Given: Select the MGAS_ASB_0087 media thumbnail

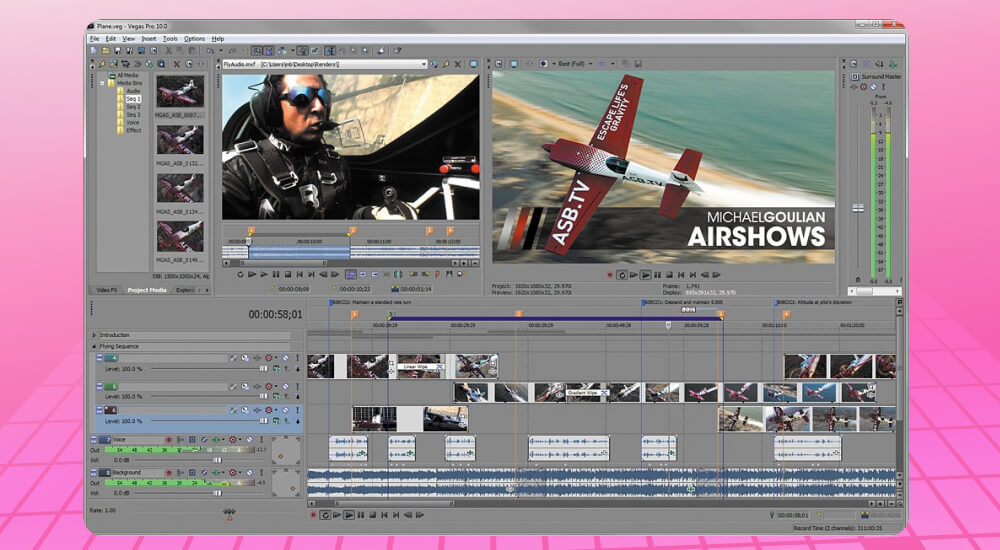Looking at the screenshot, I should (180, 91).
